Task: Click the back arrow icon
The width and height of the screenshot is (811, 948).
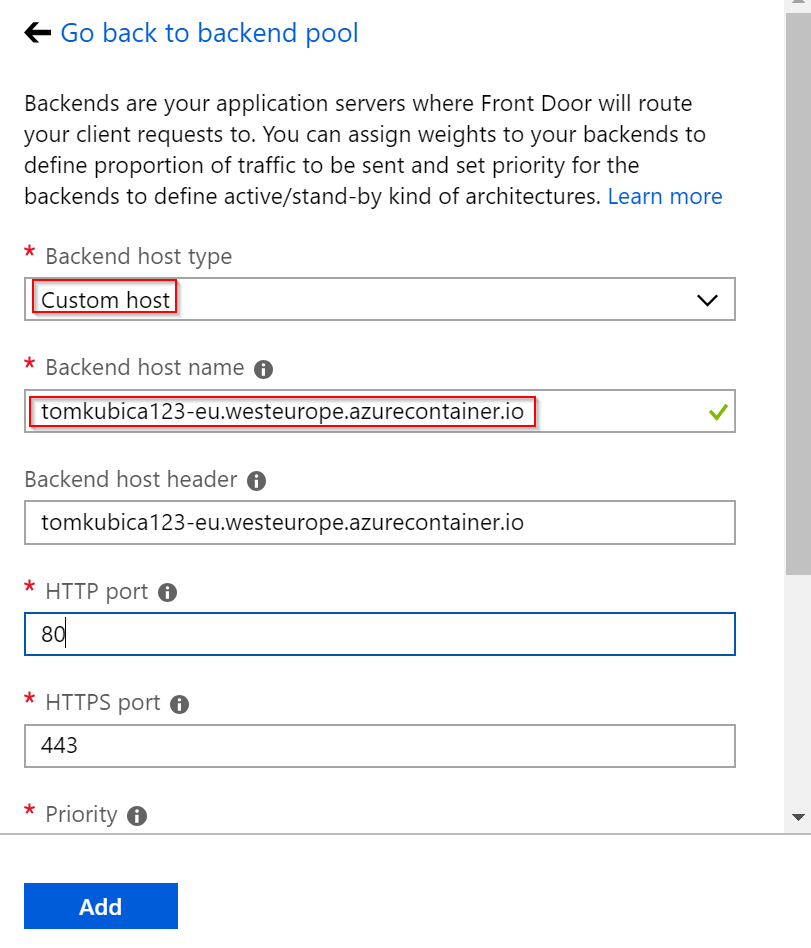Action: pyautogui.click(x=37, y=33)
